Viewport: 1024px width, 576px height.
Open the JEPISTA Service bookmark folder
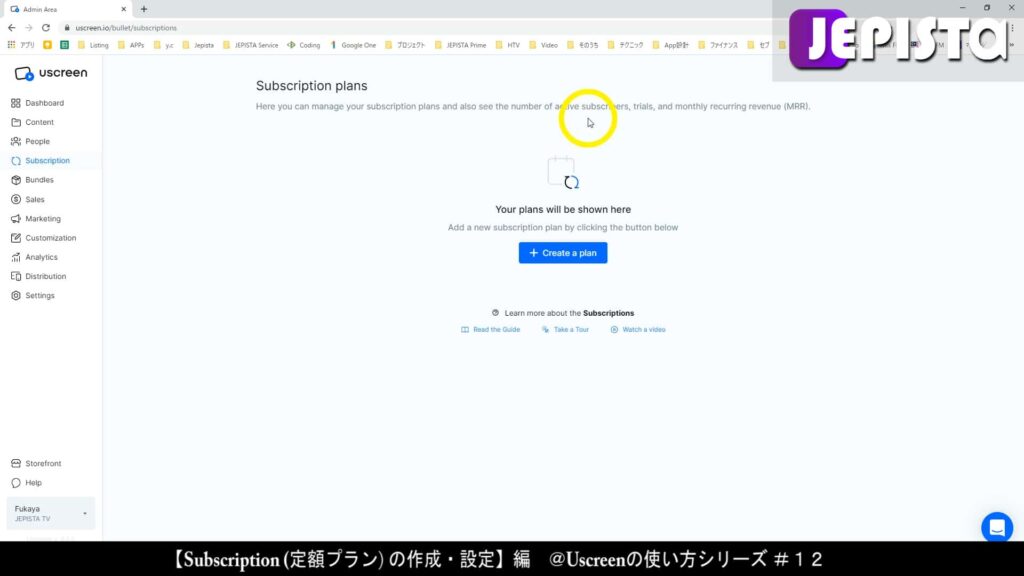point(250,45)
